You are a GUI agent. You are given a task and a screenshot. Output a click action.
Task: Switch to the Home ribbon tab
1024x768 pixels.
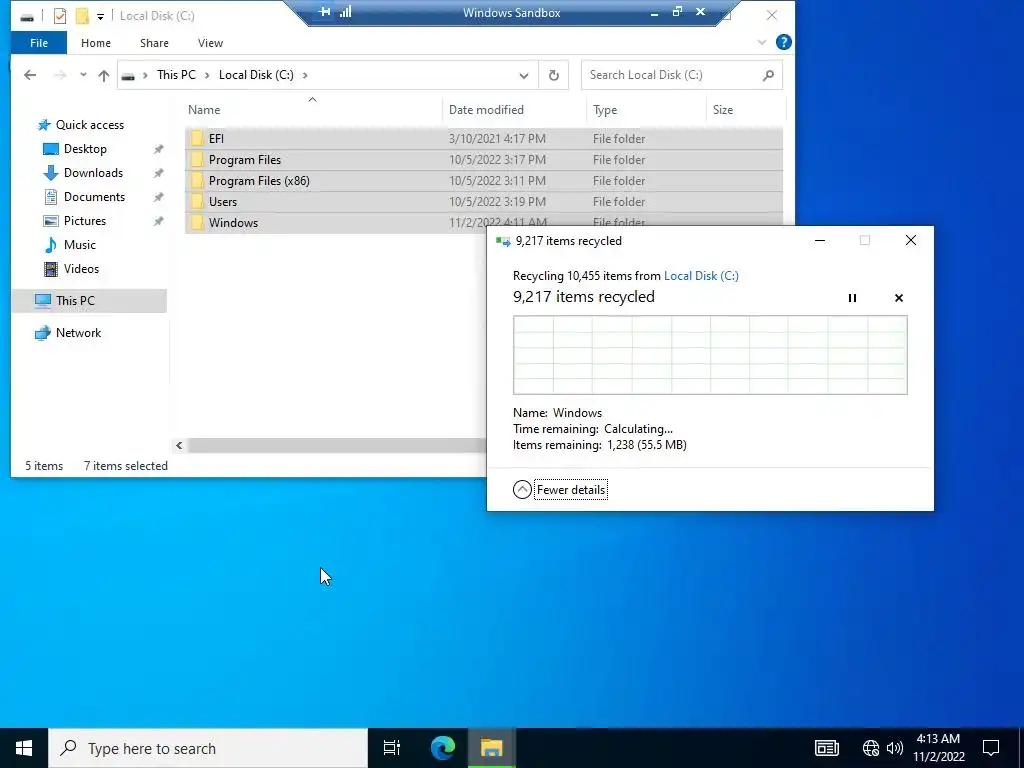pos(95,43)
